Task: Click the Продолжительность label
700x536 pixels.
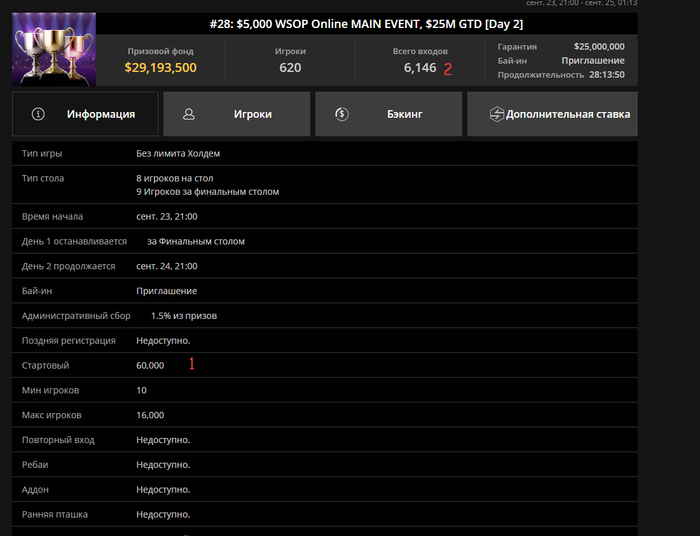Action: click(541, 75)
